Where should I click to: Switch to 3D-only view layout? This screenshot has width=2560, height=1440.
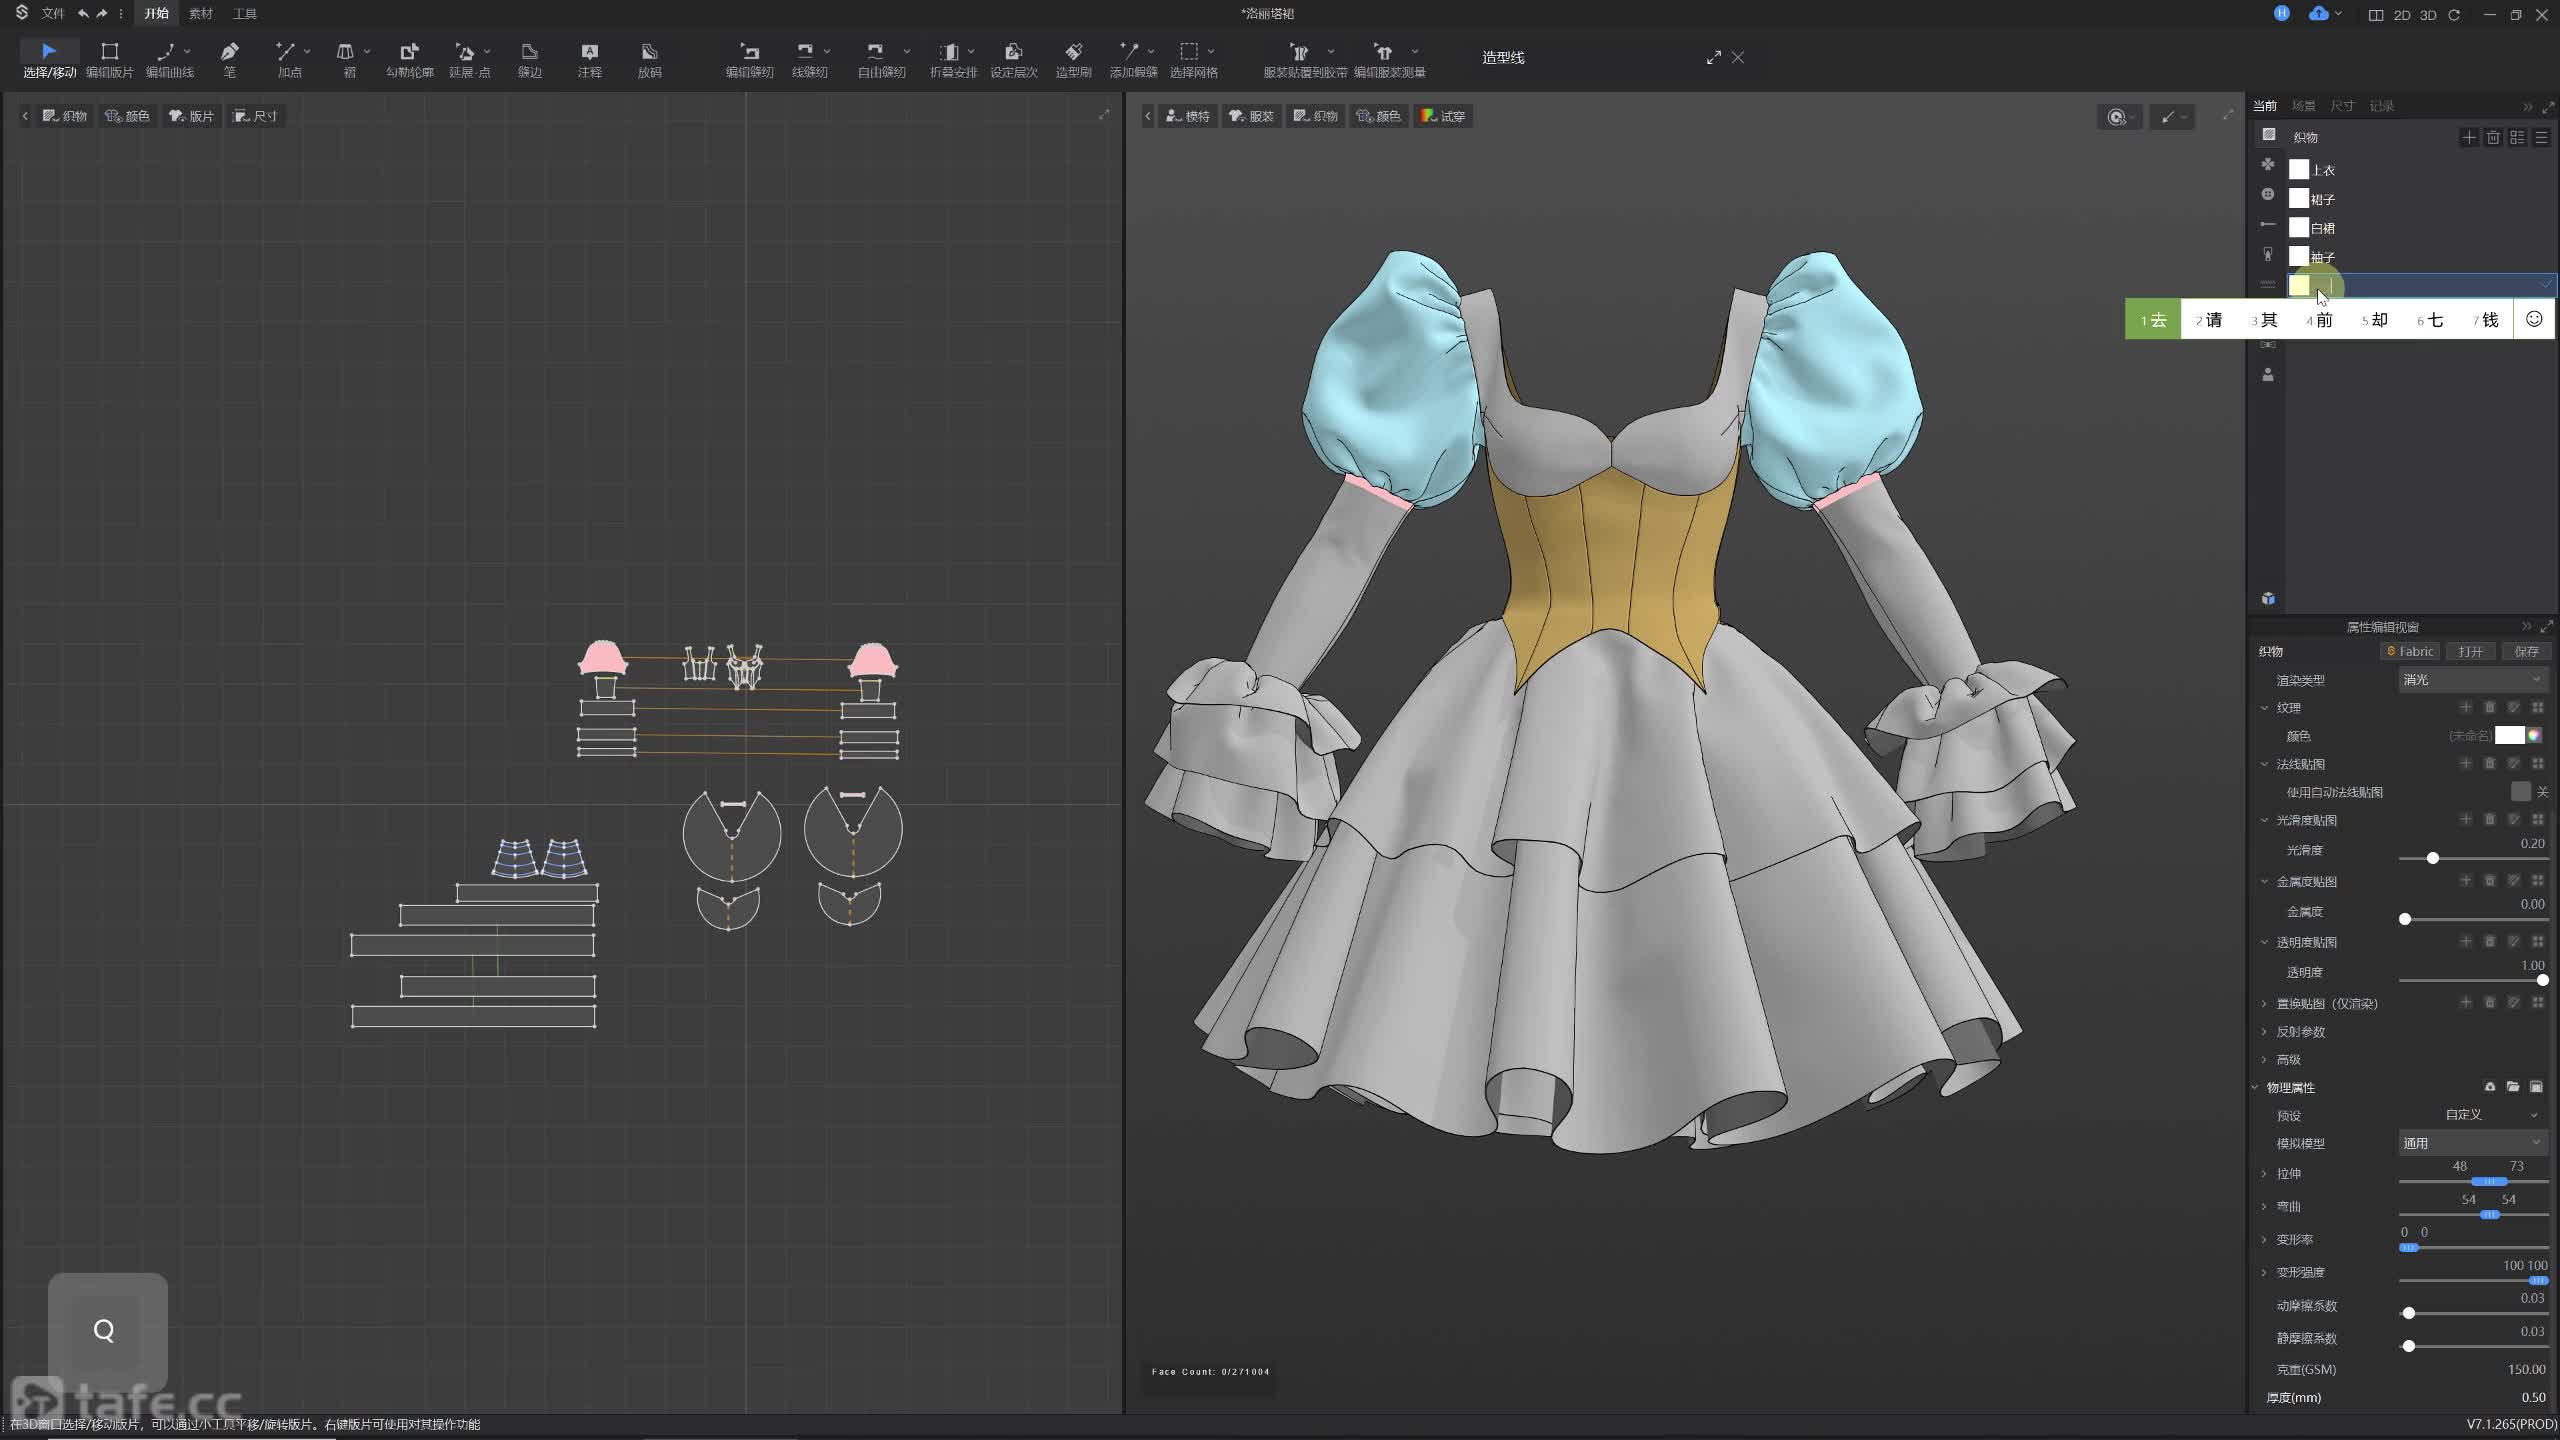(2428, 15)
